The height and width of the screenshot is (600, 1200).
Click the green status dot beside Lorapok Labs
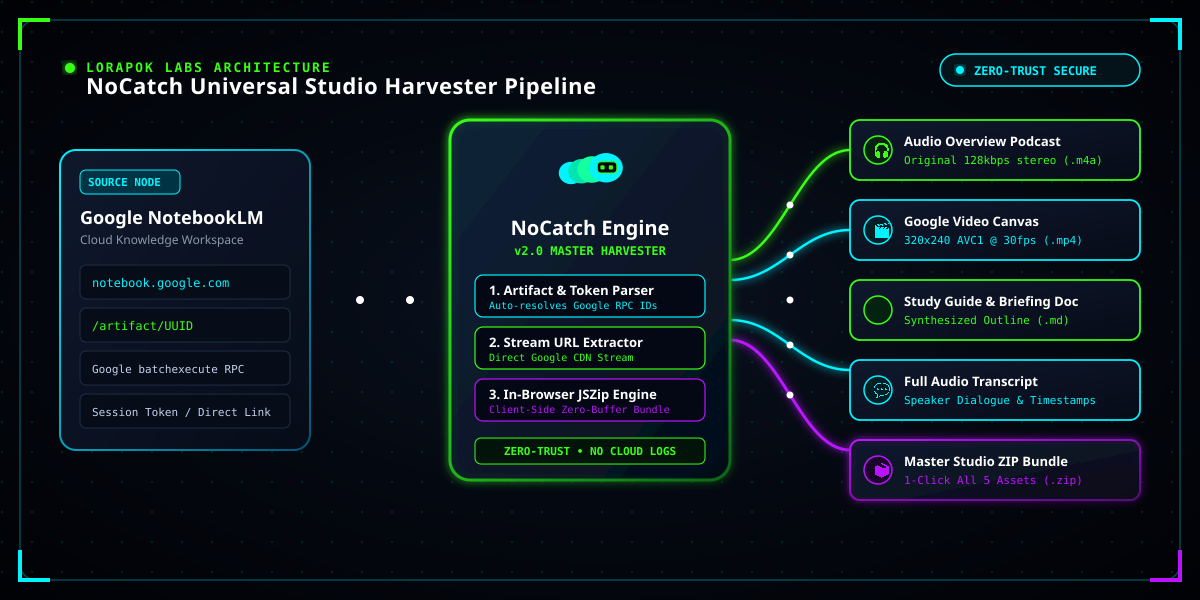pyautogui.click(x=70, y=68)
